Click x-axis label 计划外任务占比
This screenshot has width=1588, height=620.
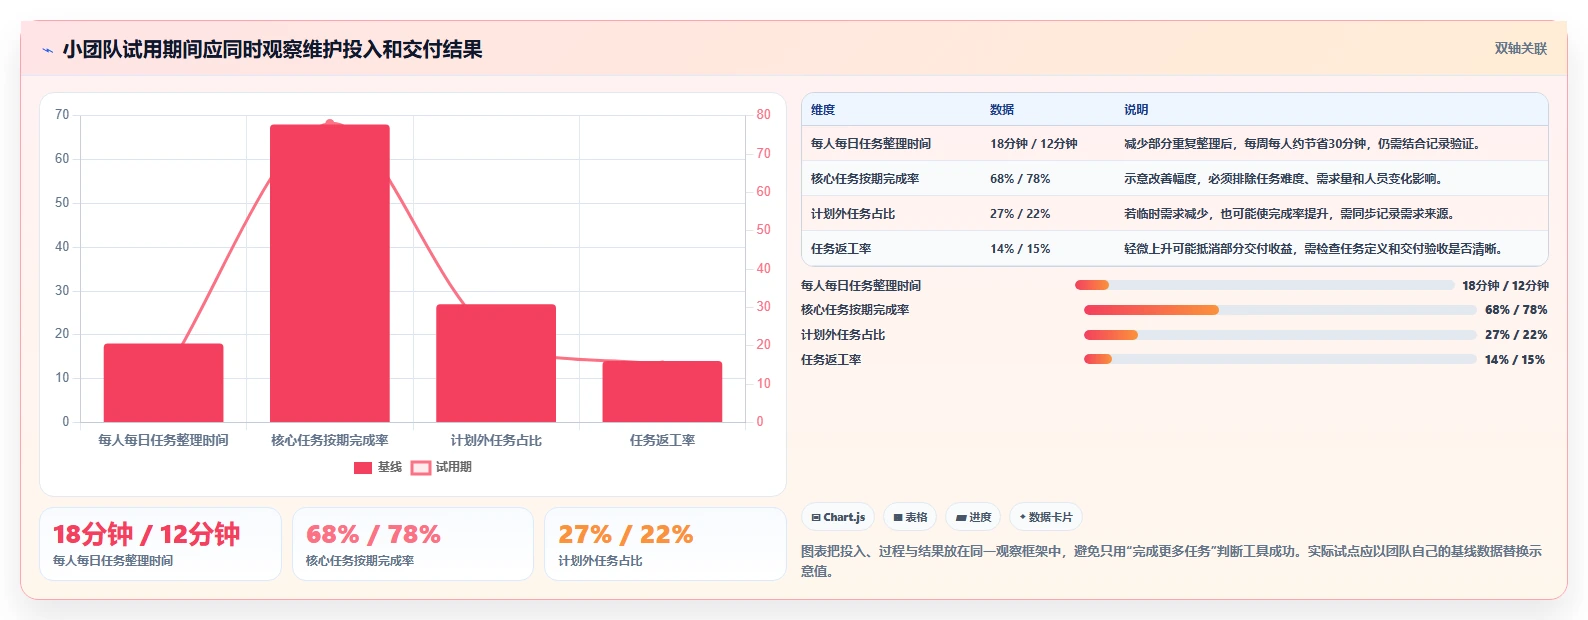[x=496, y=440]
